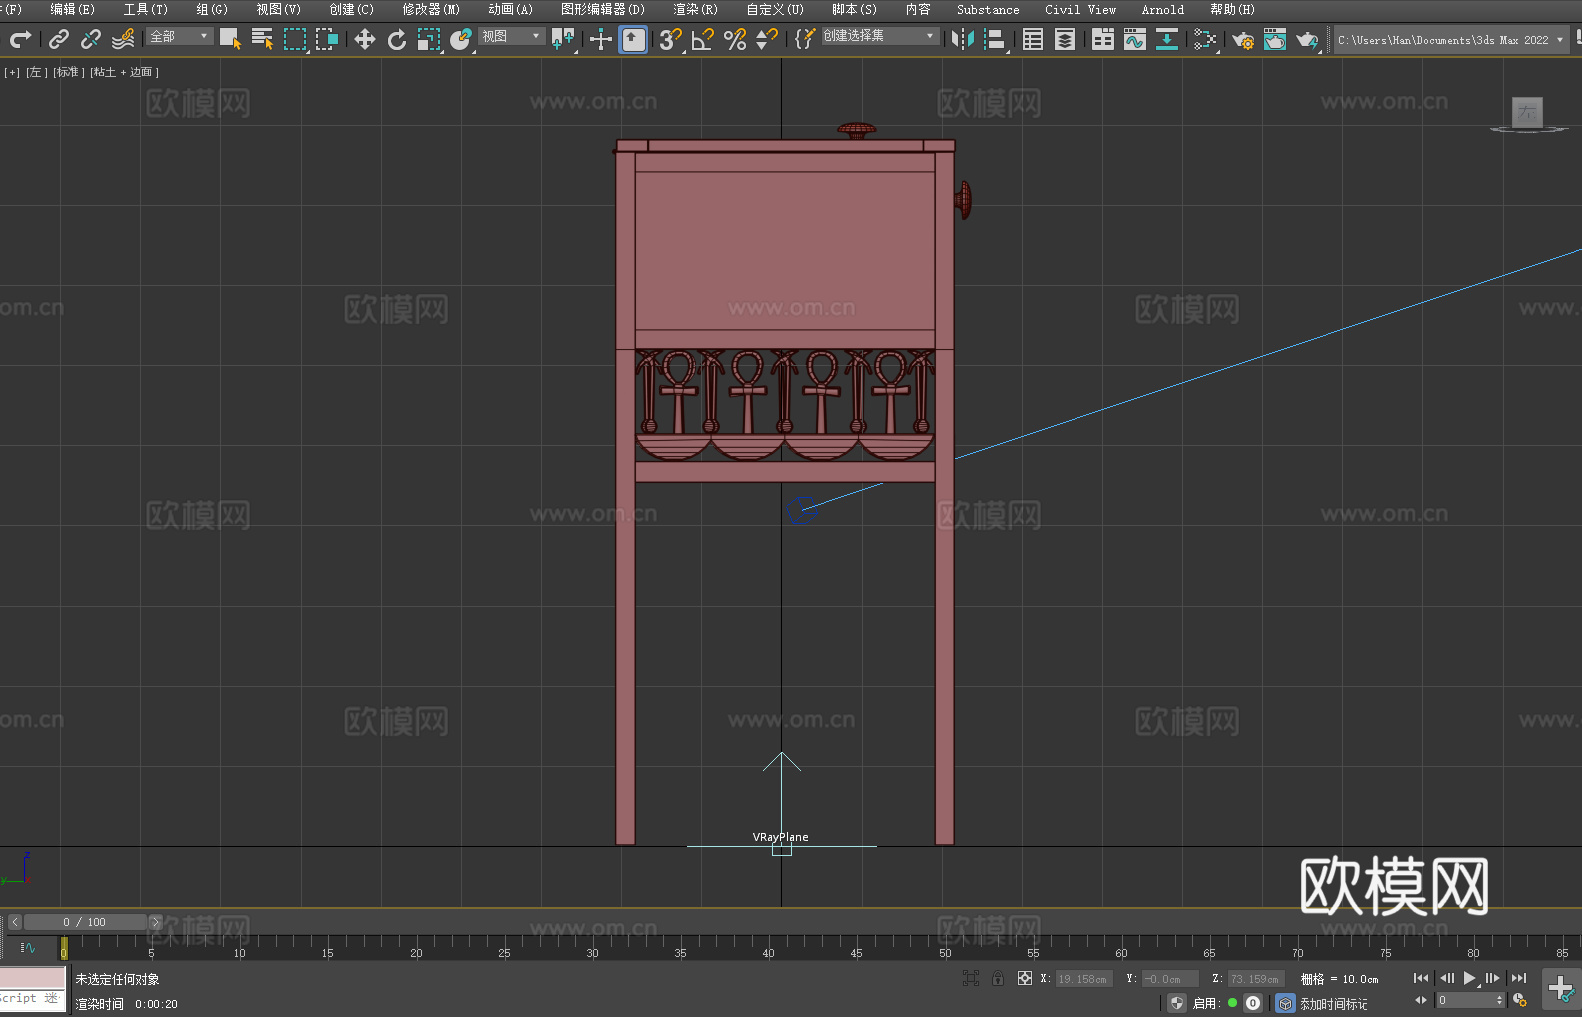Open the 修改器(M) menu
This screenshot has width=1582, height=1017.
431,9
